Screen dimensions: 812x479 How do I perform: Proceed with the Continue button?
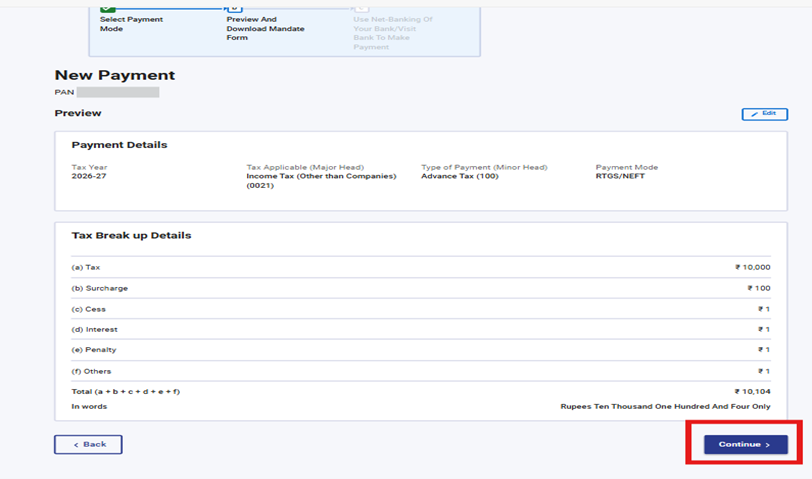745,444
